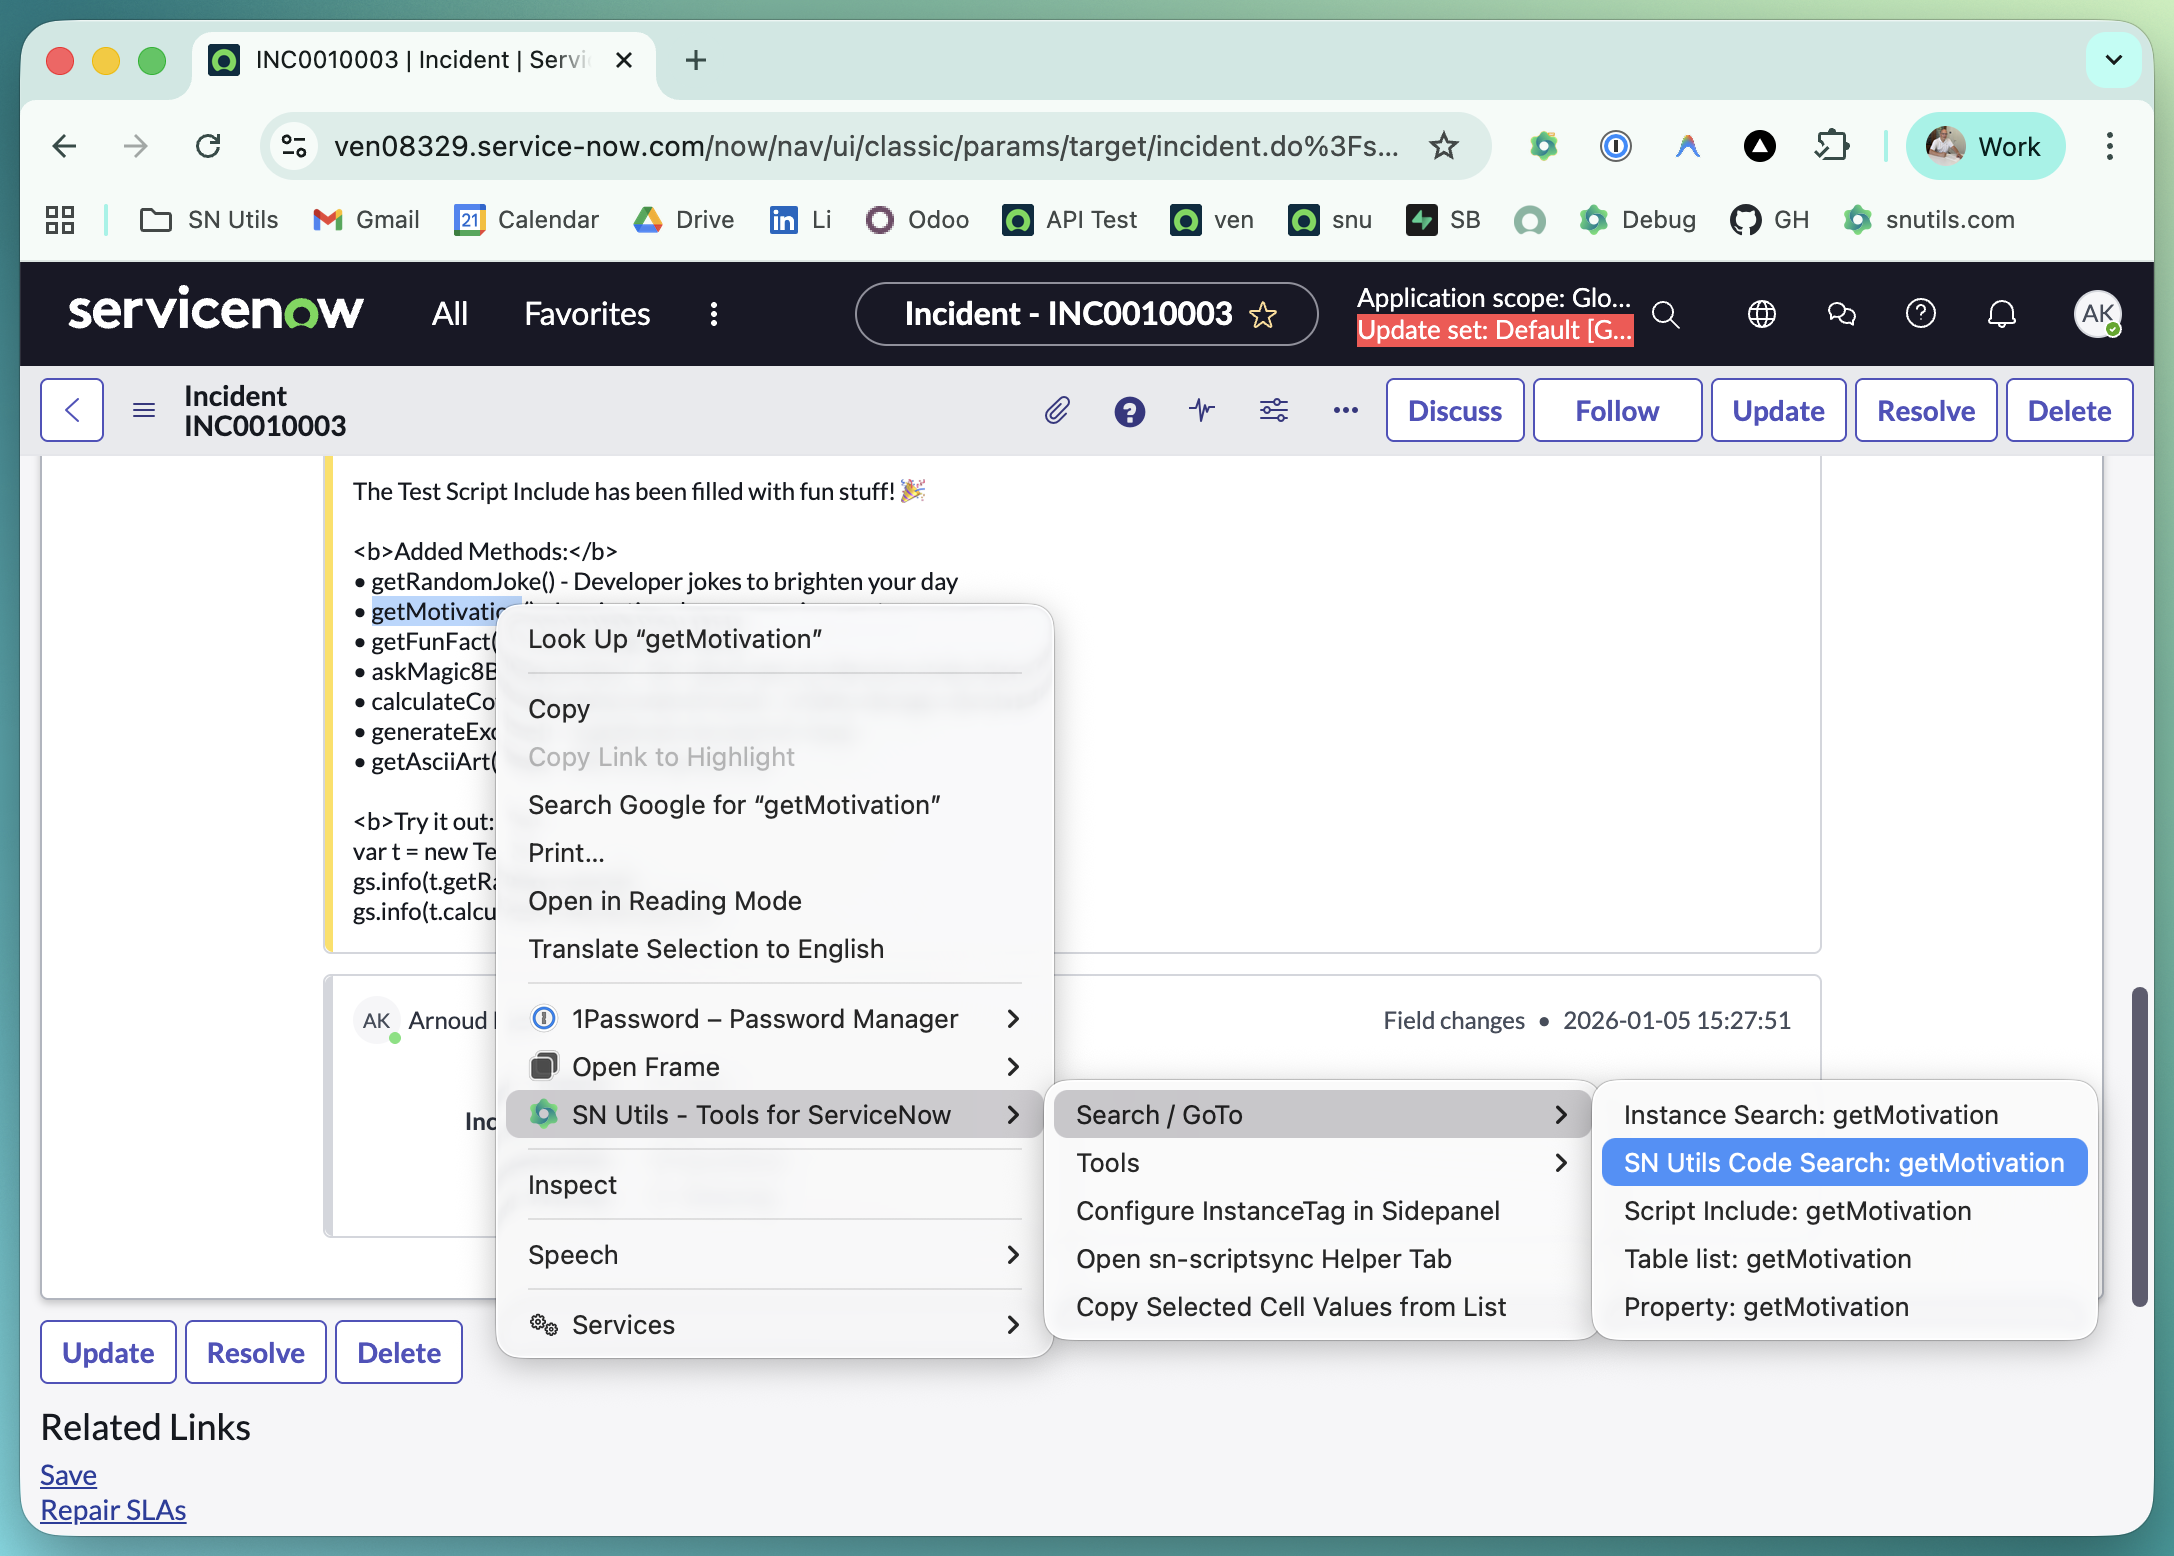Toggle the bookmark star in address bar
Viewport: 2174px width, 1556px height.
pyautogui.click(x=1443, y=146)
